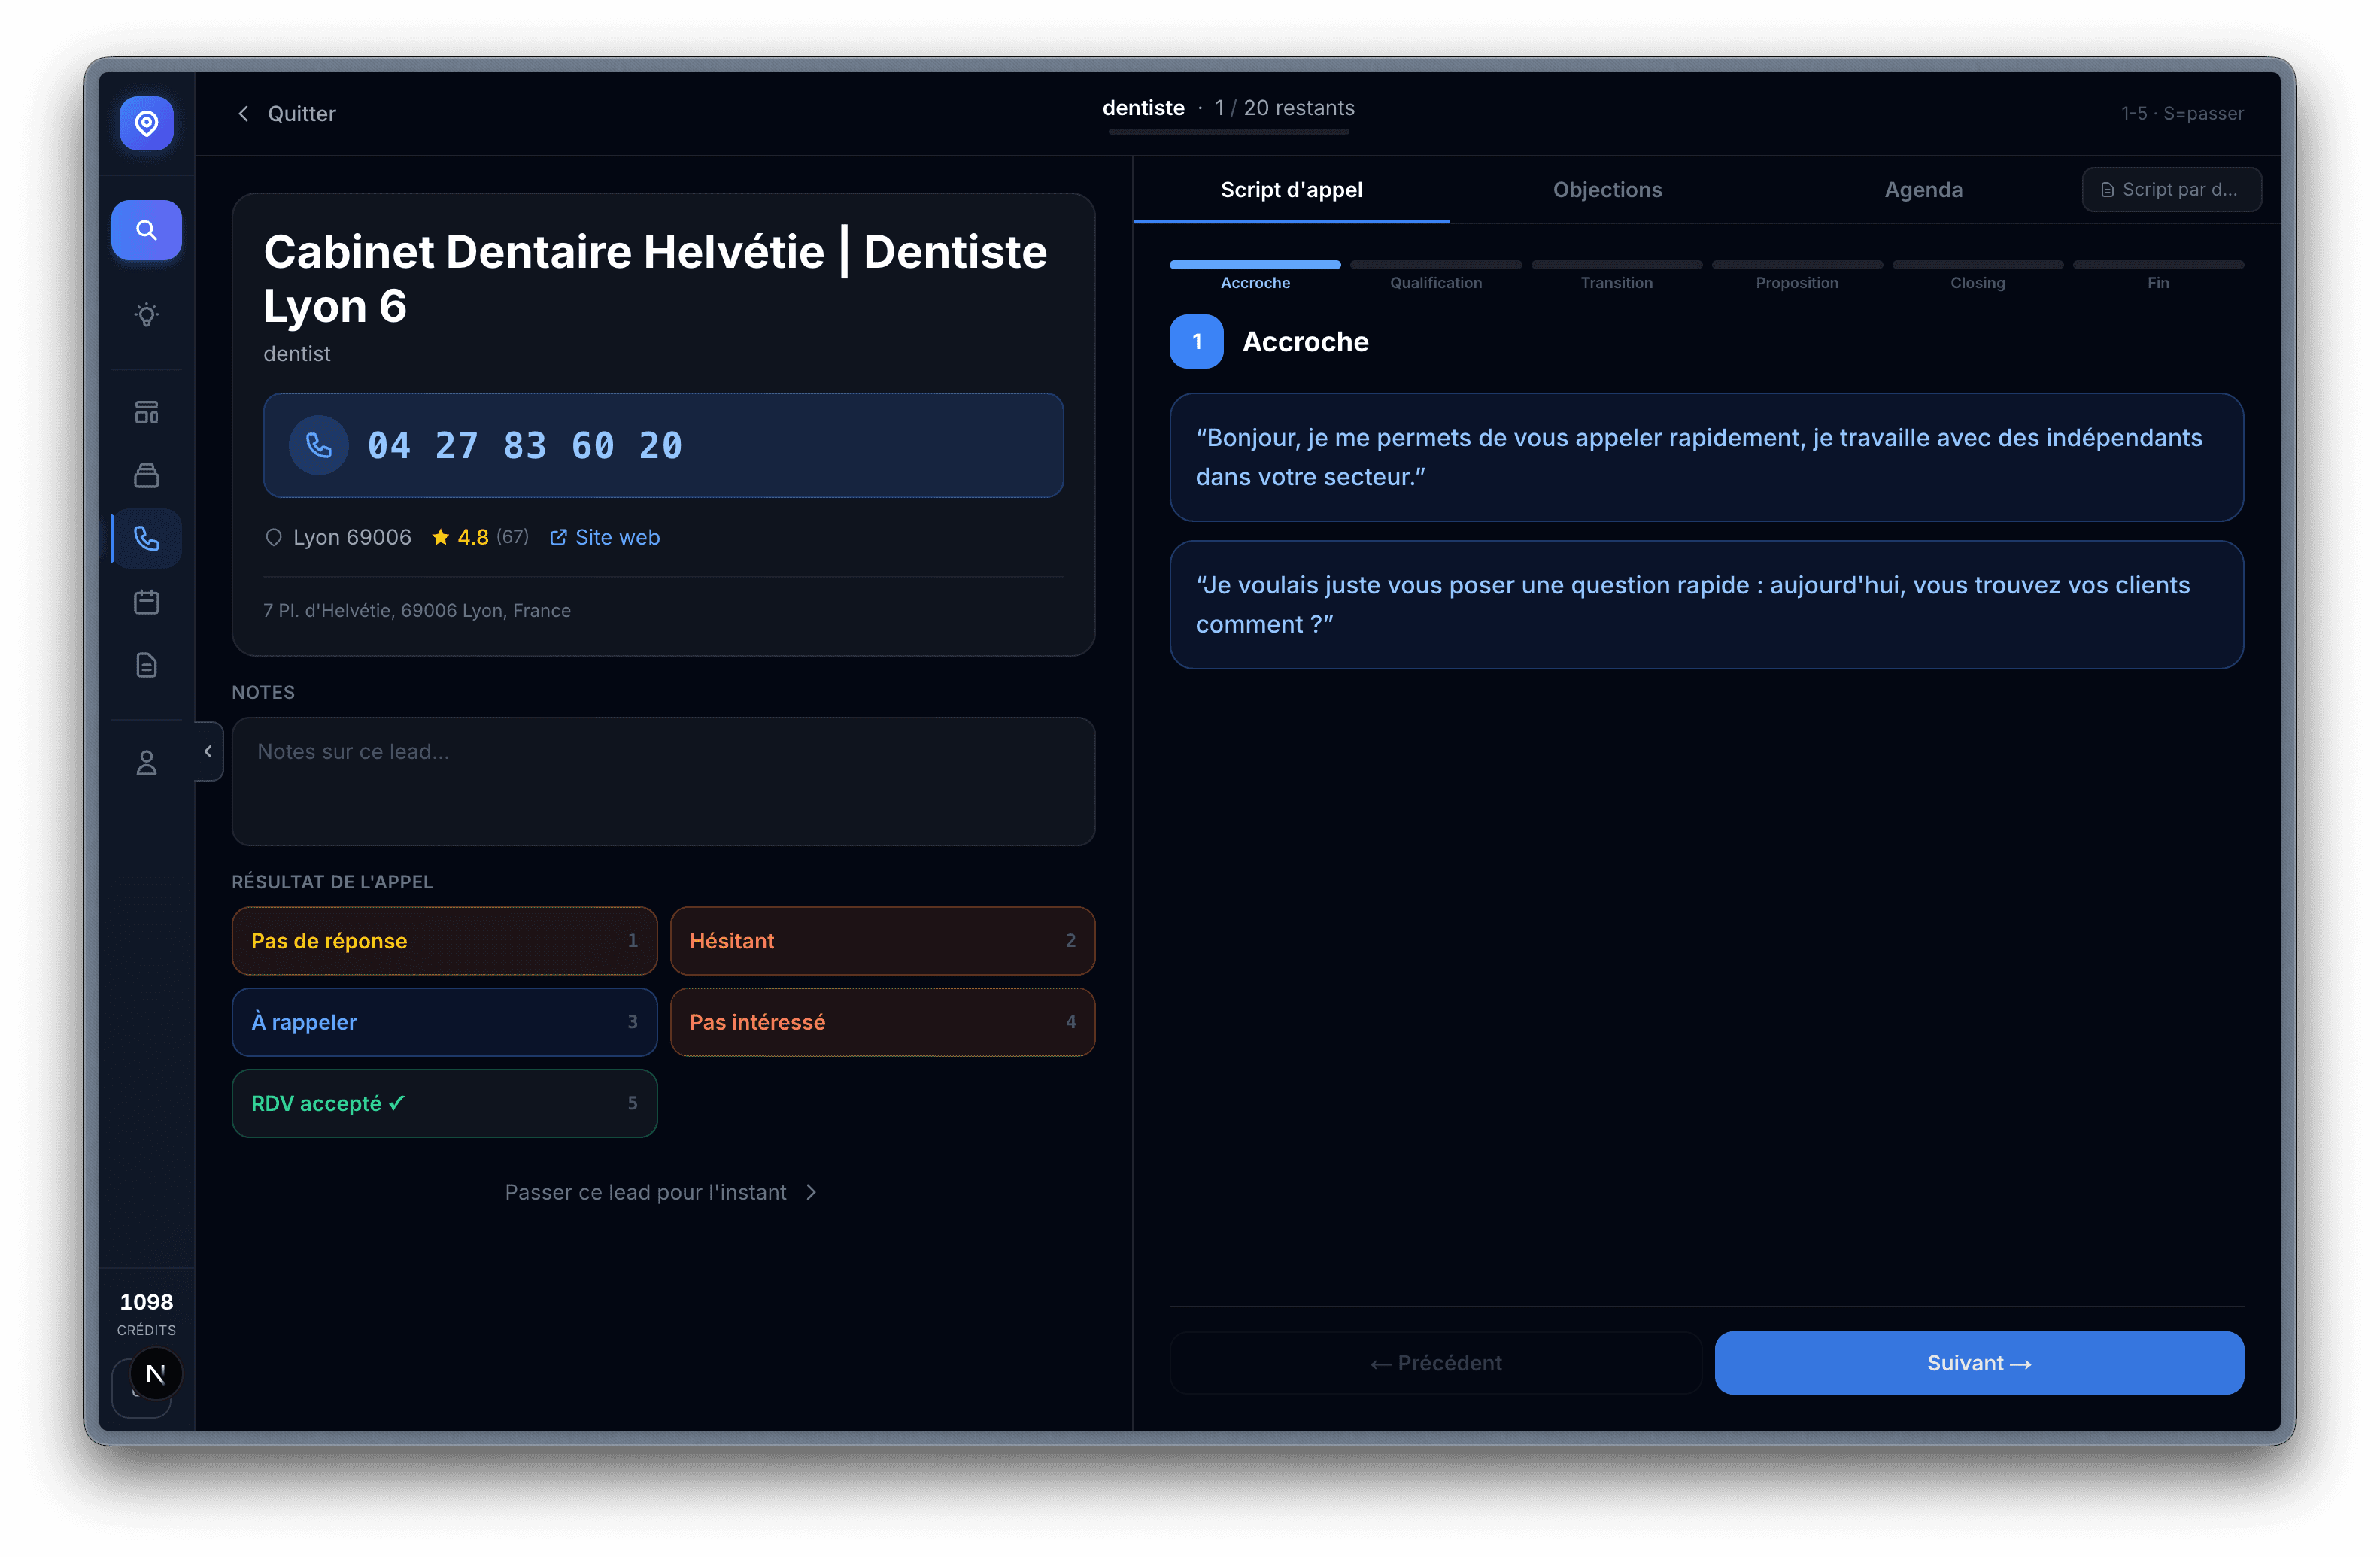Select the 'RDV accepté' call result

(444, 1103)
